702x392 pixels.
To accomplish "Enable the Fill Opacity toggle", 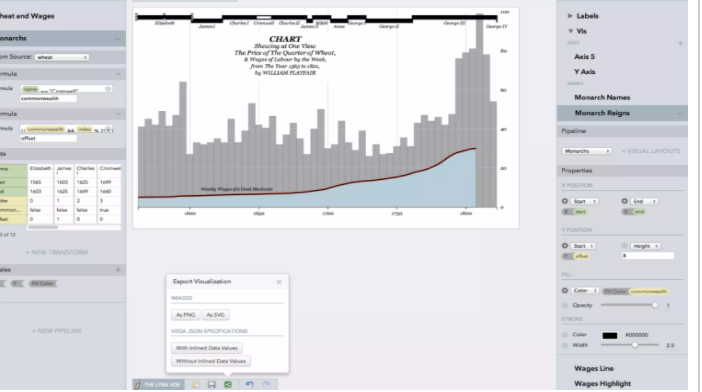I will [565, 306].
